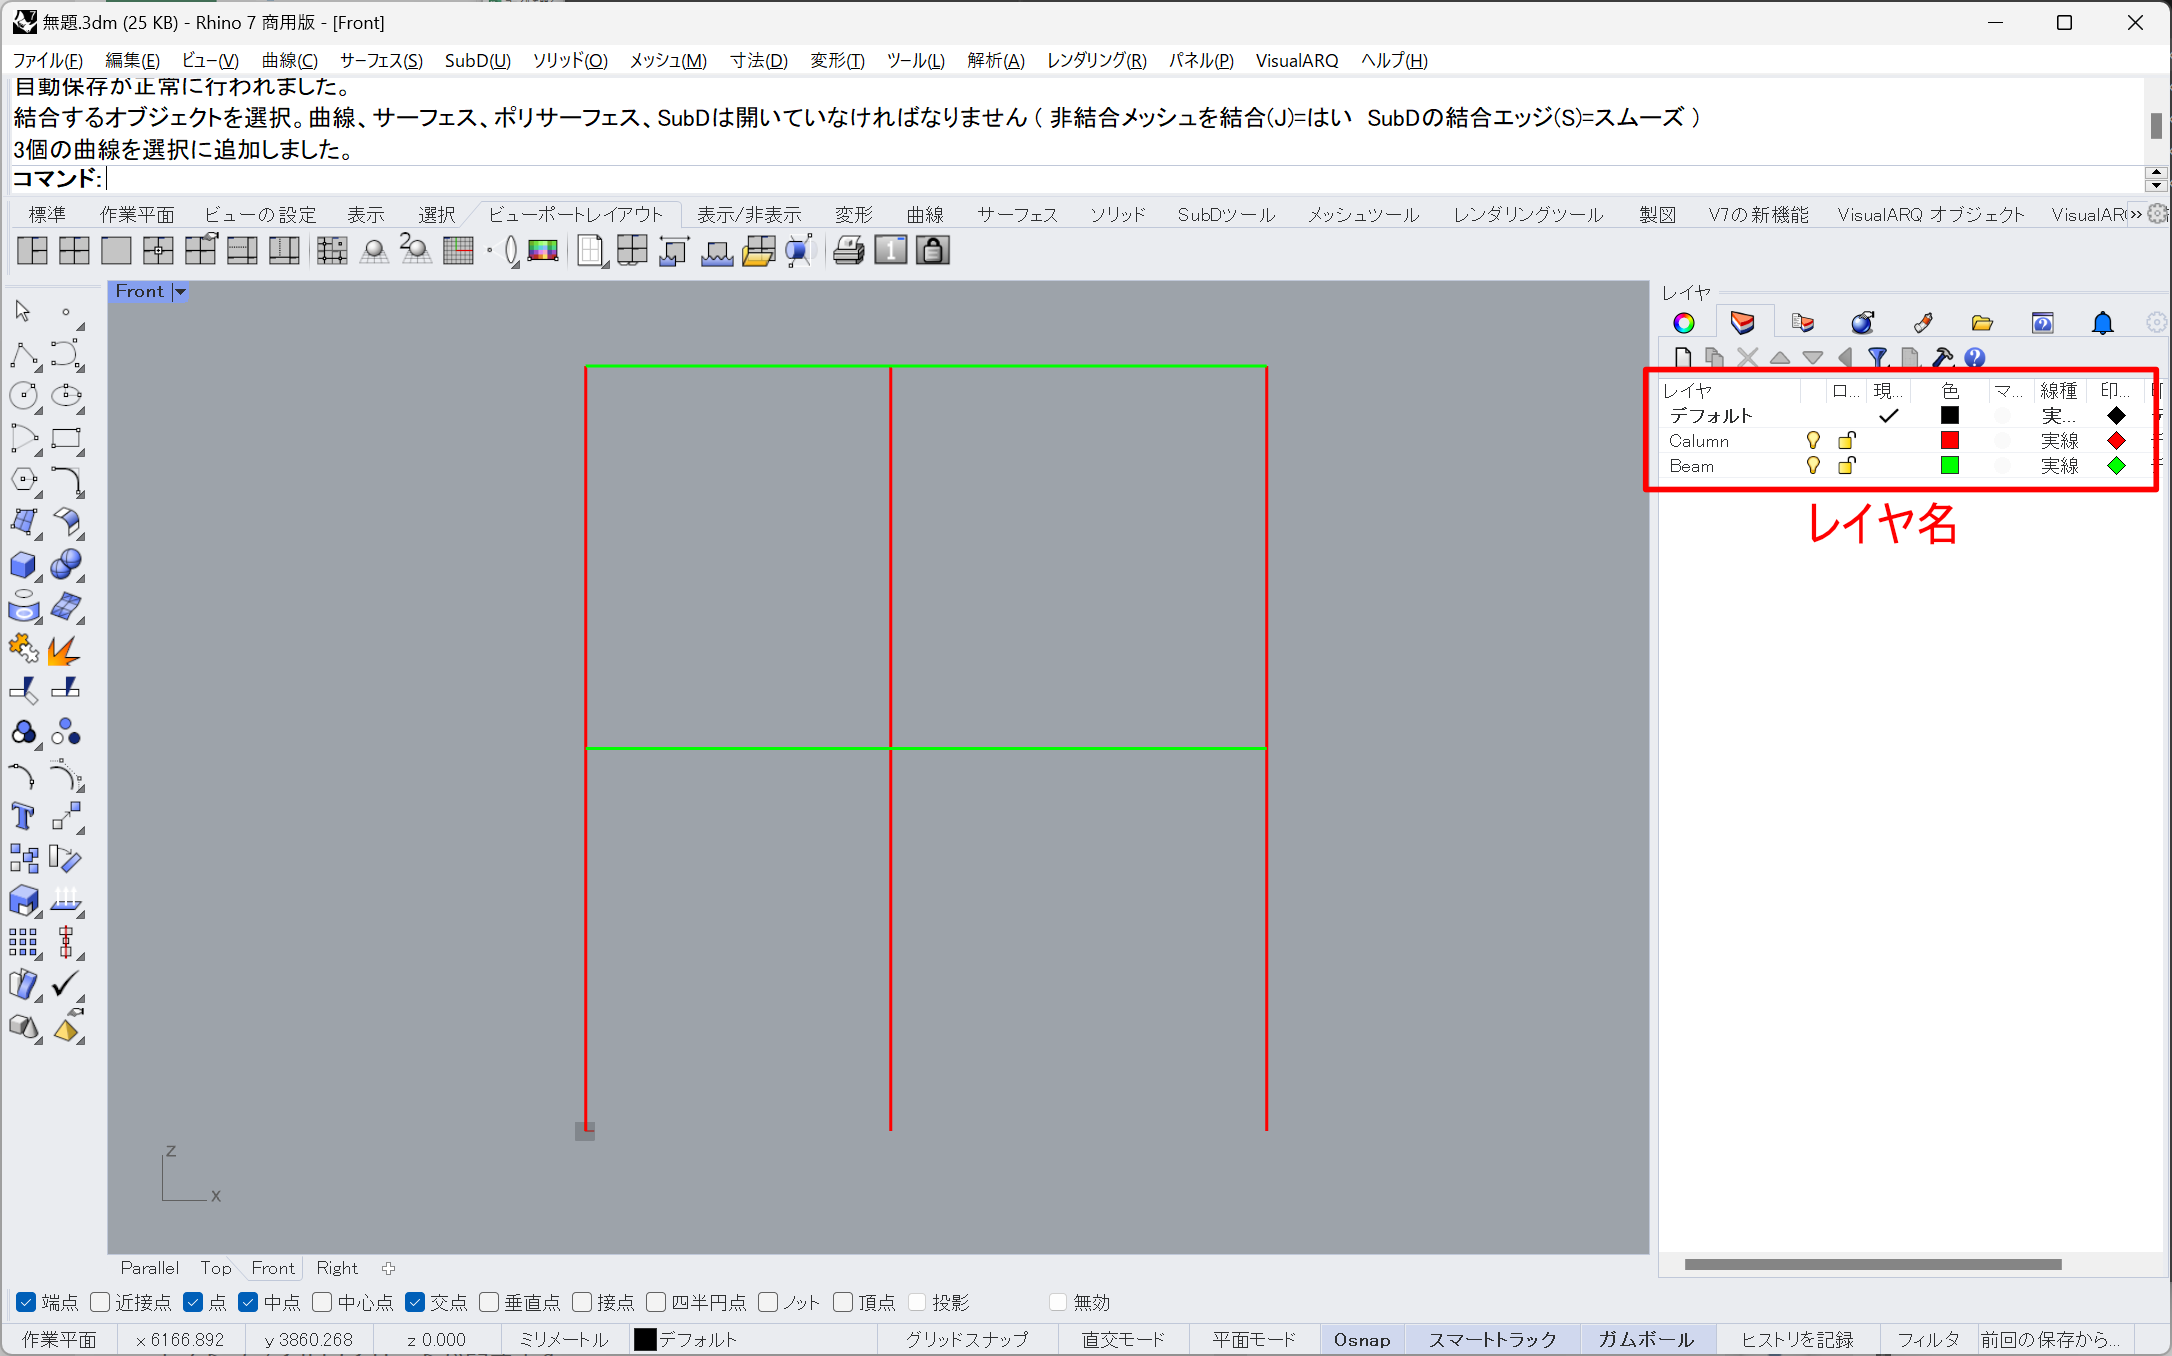Open the Layers panel tab icon
Viewport: 2172px width, 1356px height.
[x=1743, y=323]
